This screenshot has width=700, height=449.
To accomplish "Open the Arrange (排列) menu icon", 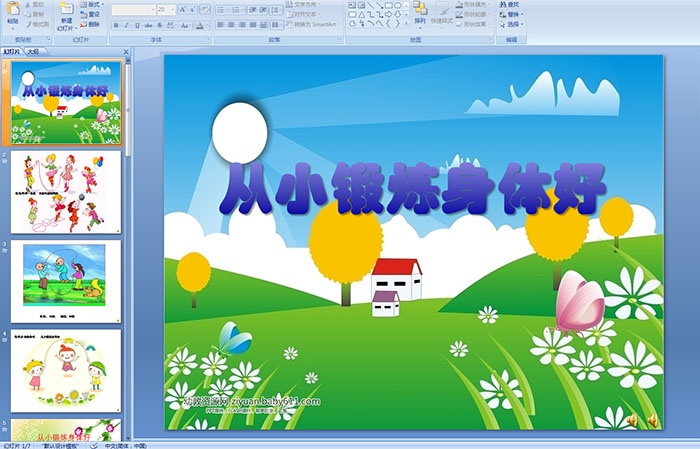I will [x=420, y=8].
